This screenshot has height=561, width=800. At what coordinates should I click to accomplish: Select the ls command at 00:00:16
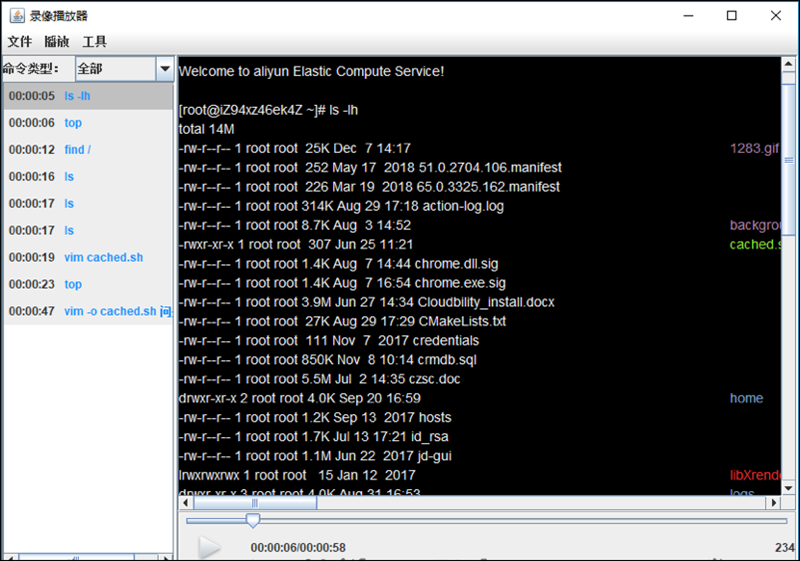[x=86, y=177]
